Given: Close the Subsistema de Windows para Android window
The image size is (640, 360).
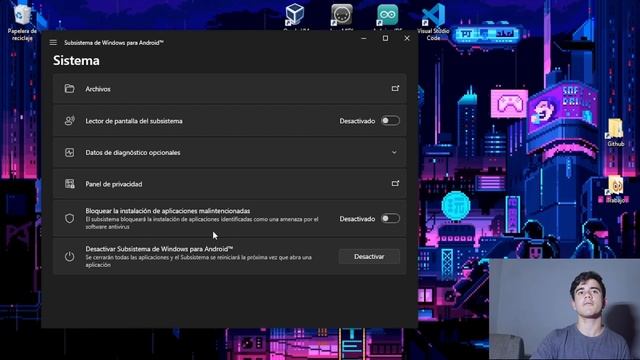Looking at the screenshot, I should point(407,38).
